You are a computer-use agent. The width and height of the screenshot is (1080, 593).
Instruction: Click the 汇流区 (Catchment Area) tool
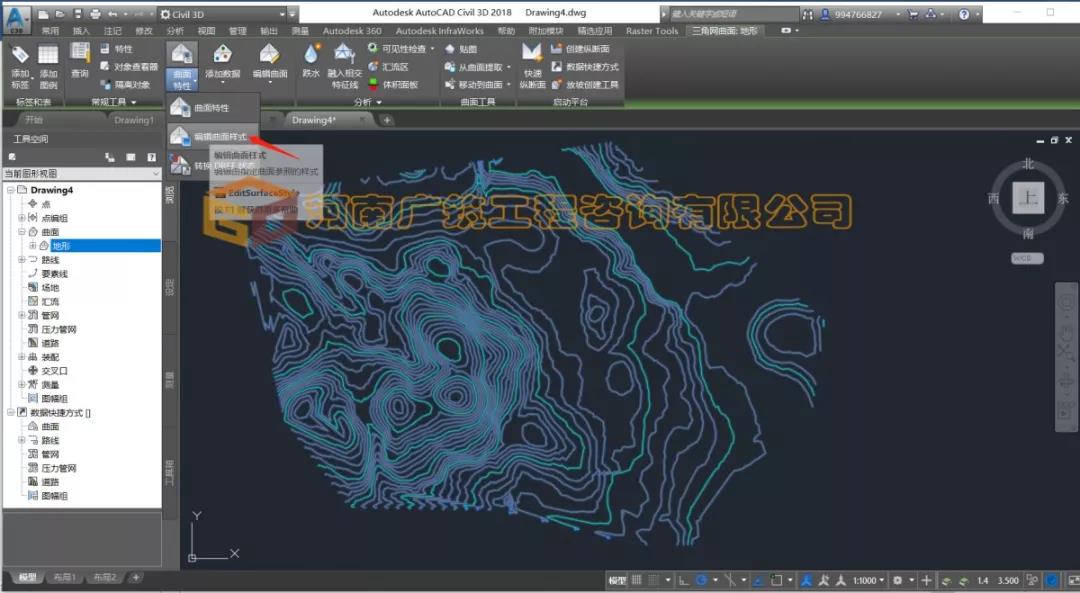[x=388, y=67]
